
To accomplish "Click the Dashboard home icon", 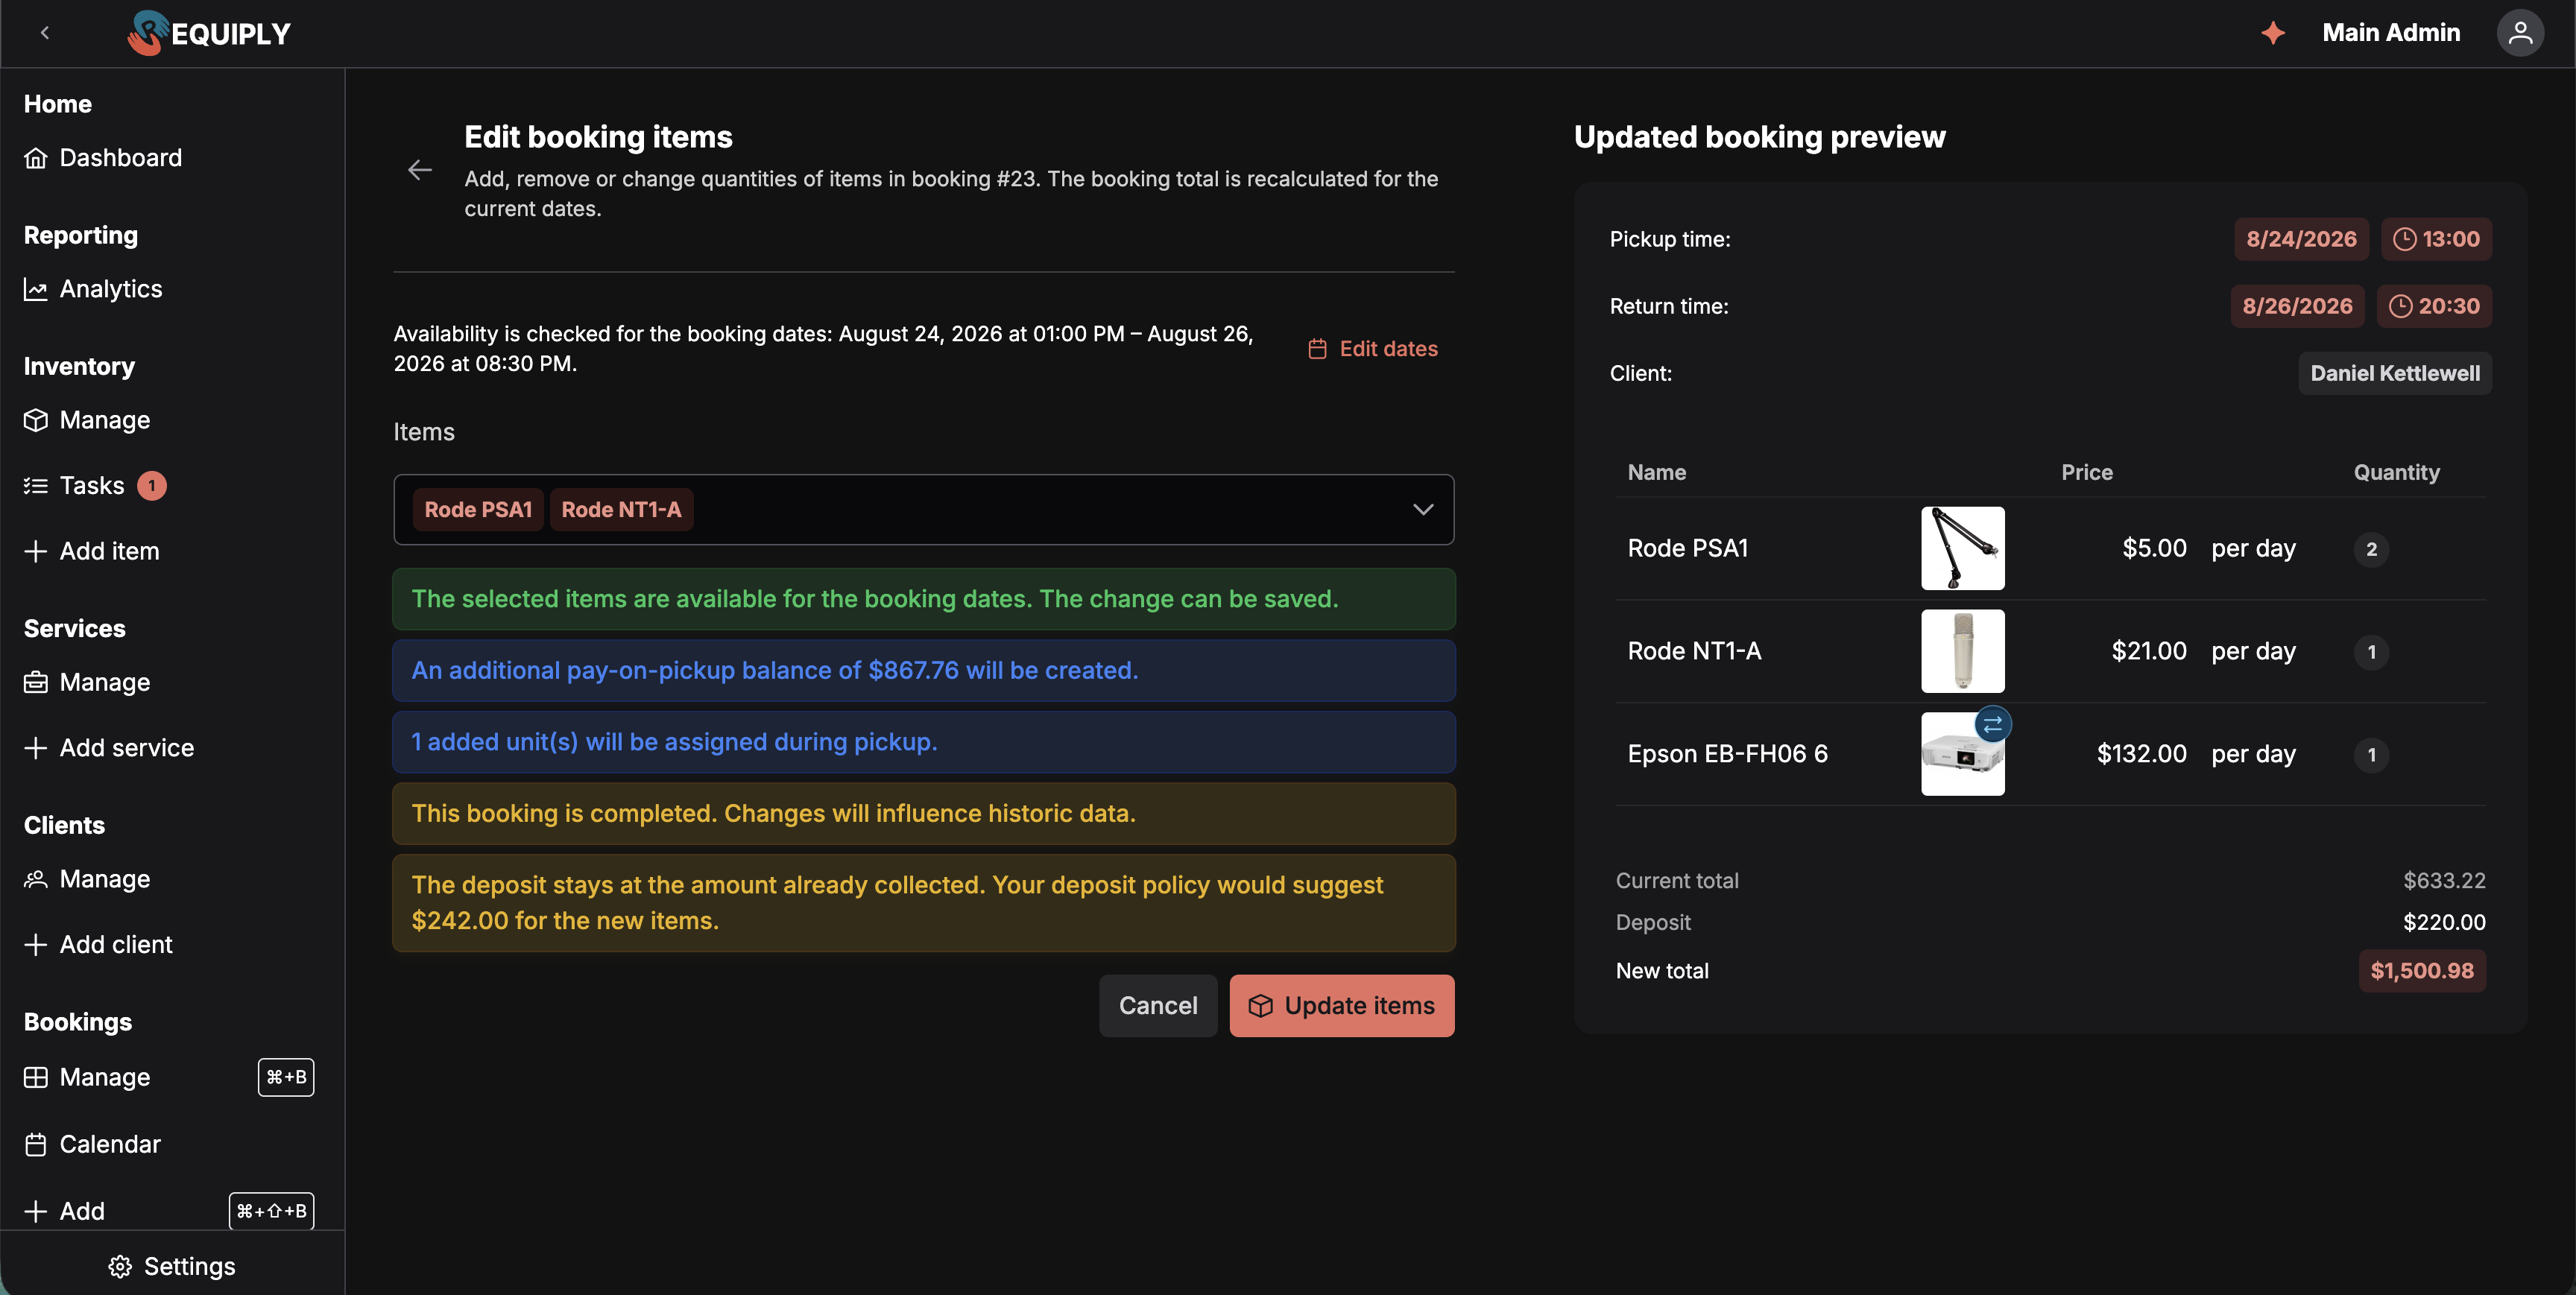I will 36,158.
